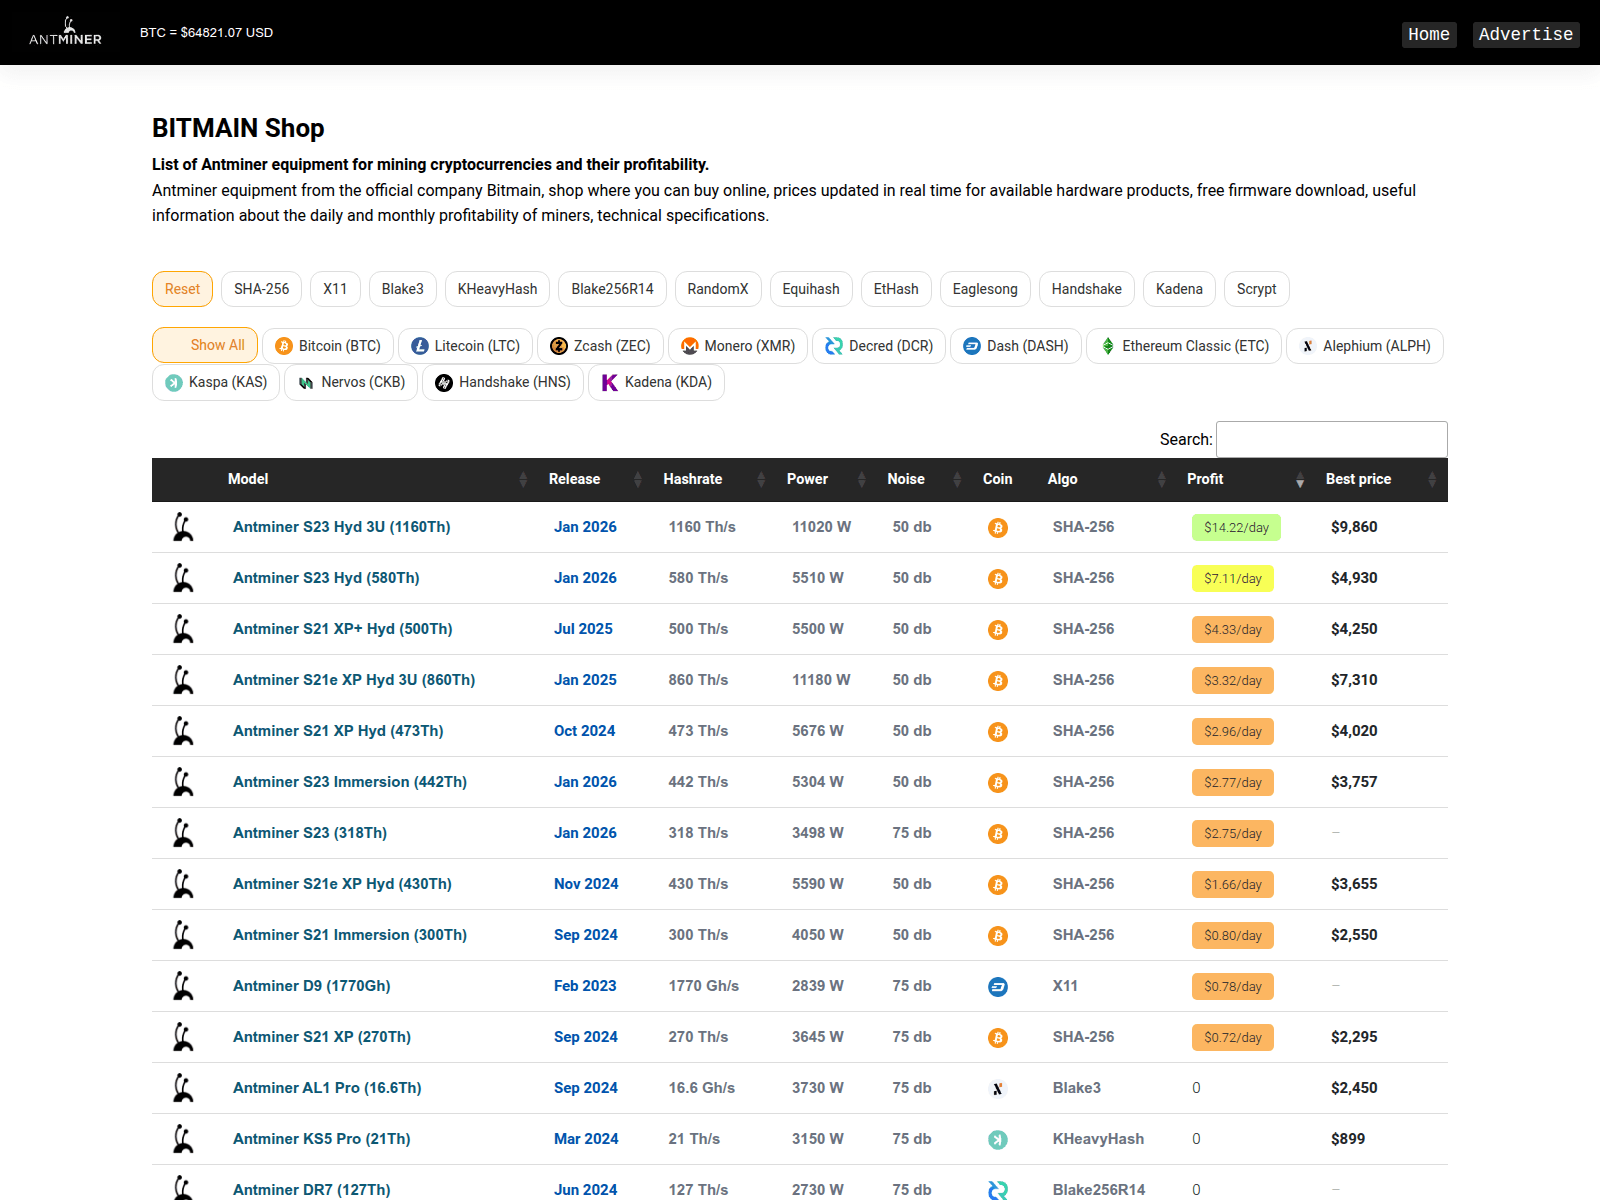Click miner icon in S23 Hyd 3U row
Viewport: 1600px width, 1200px height.
[183, 527]
